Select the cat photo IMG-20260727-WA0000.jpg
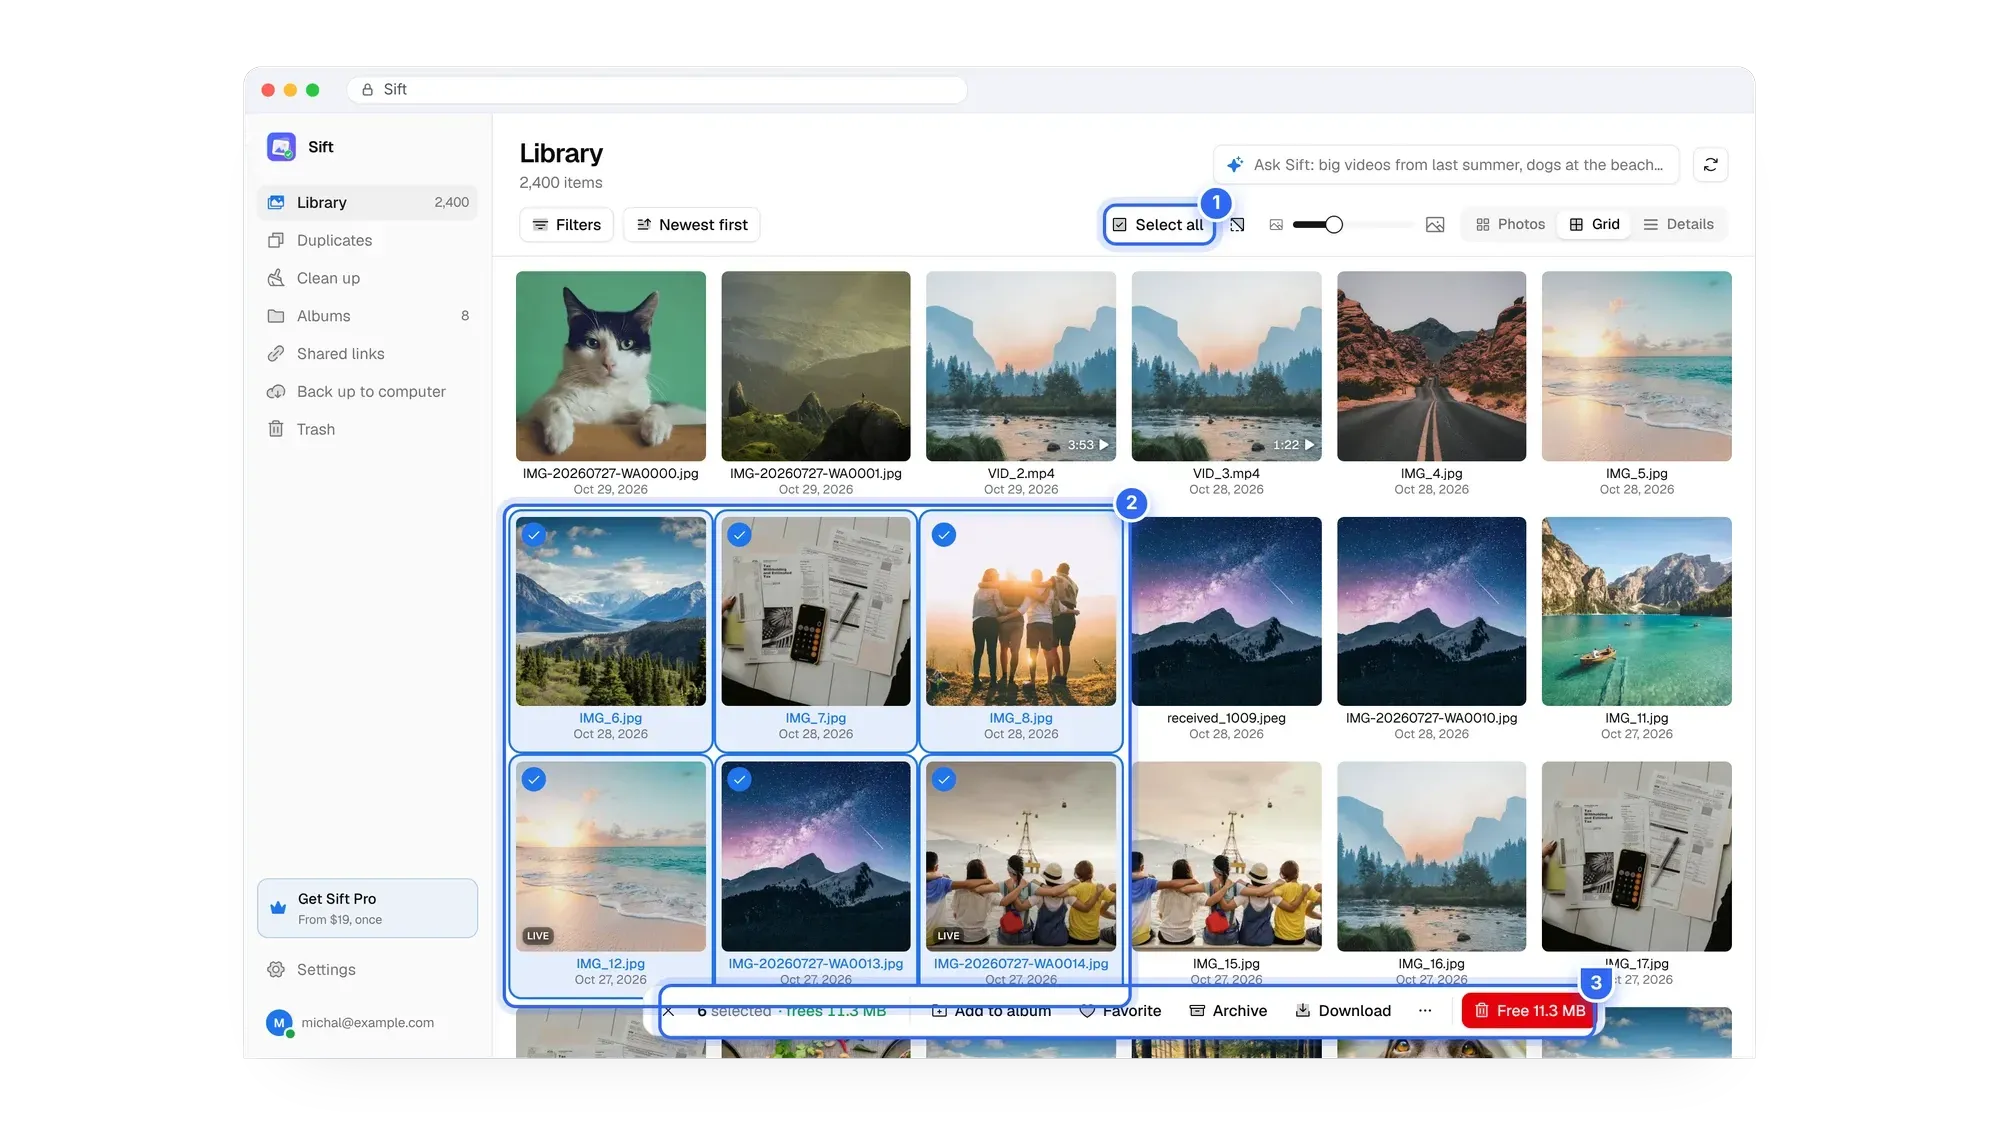The height and width of the screenshot is (1125, 2000). (610, 366)
